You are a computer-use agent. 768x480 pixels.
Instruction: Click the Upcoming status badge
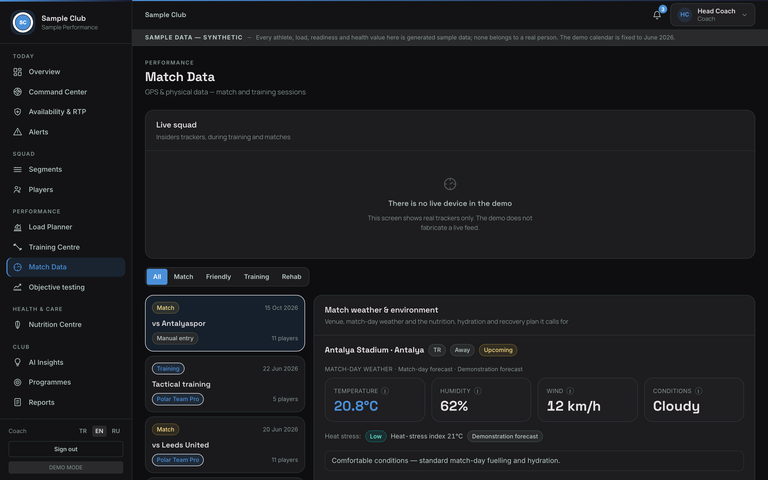[498, 350]
